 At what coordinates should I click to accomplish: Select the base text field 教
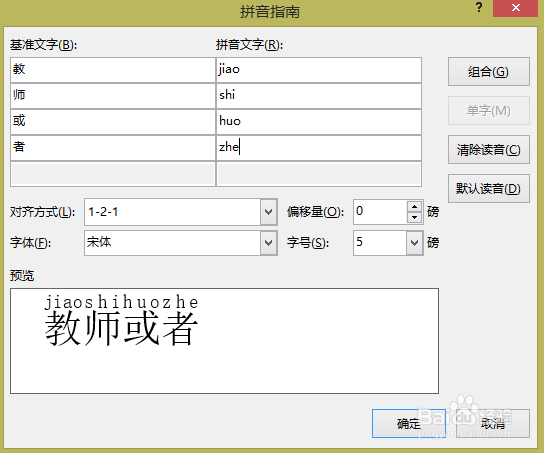(113, 70)
